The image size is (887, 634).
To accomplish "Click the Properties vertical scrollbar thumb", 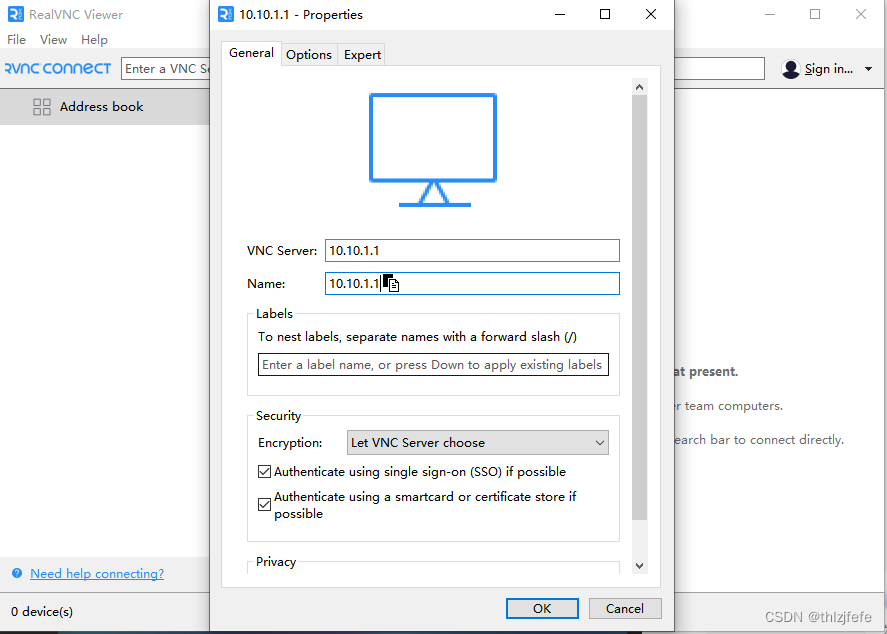I will 639,307.
